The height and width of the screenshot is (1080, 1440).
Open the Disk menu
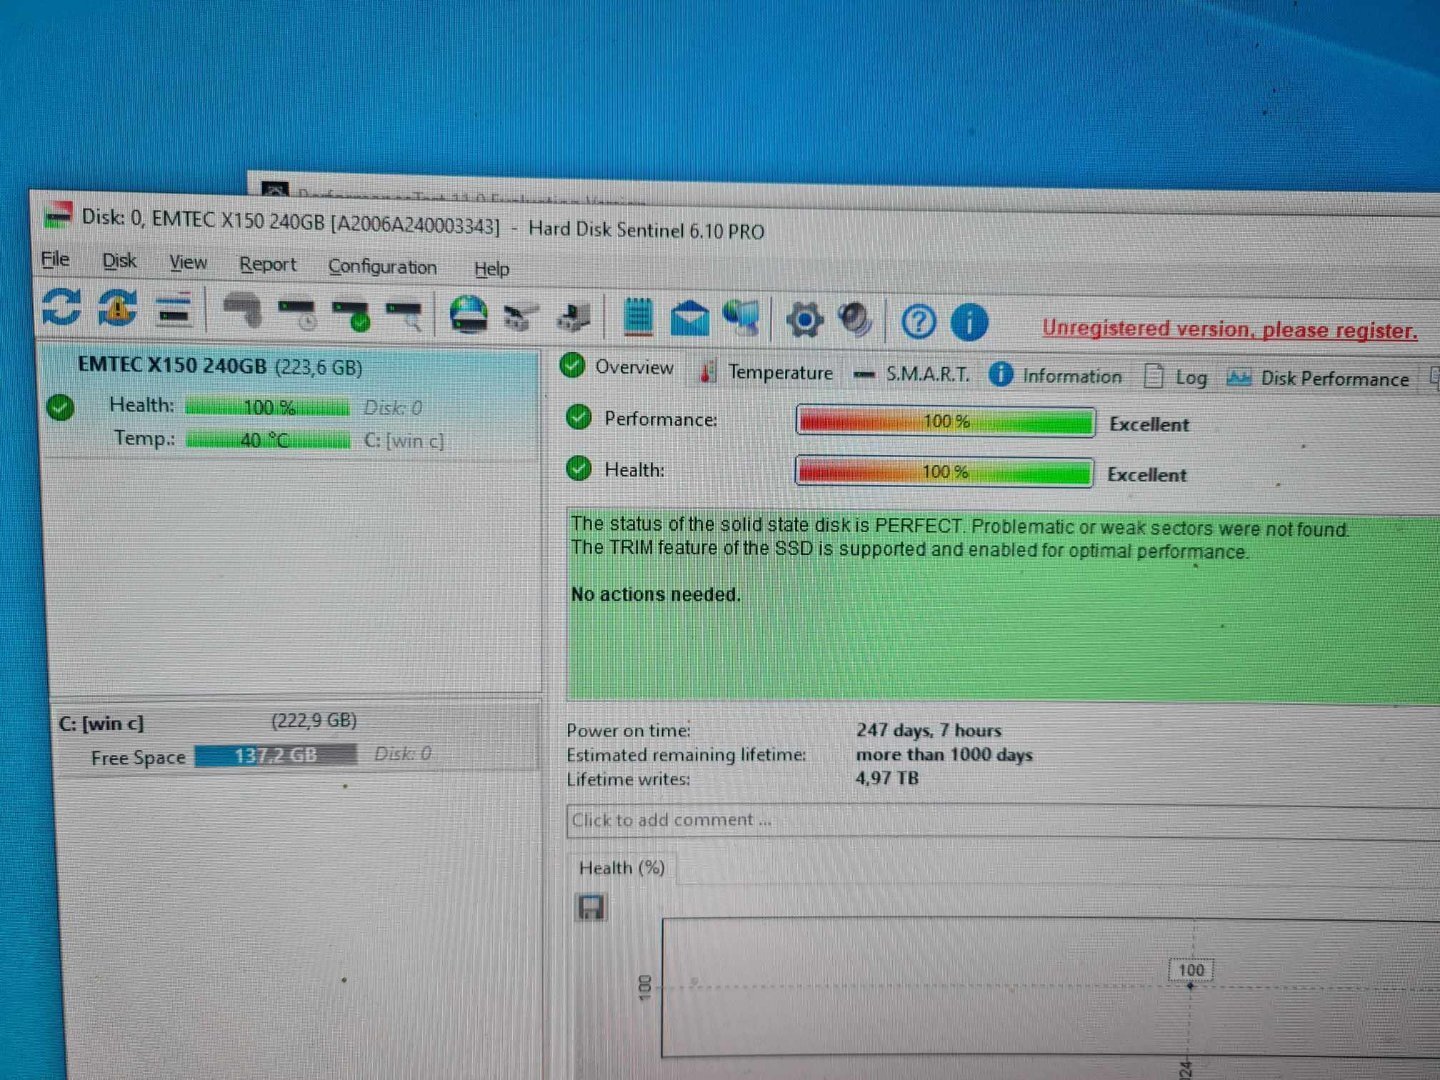(119, 261)
